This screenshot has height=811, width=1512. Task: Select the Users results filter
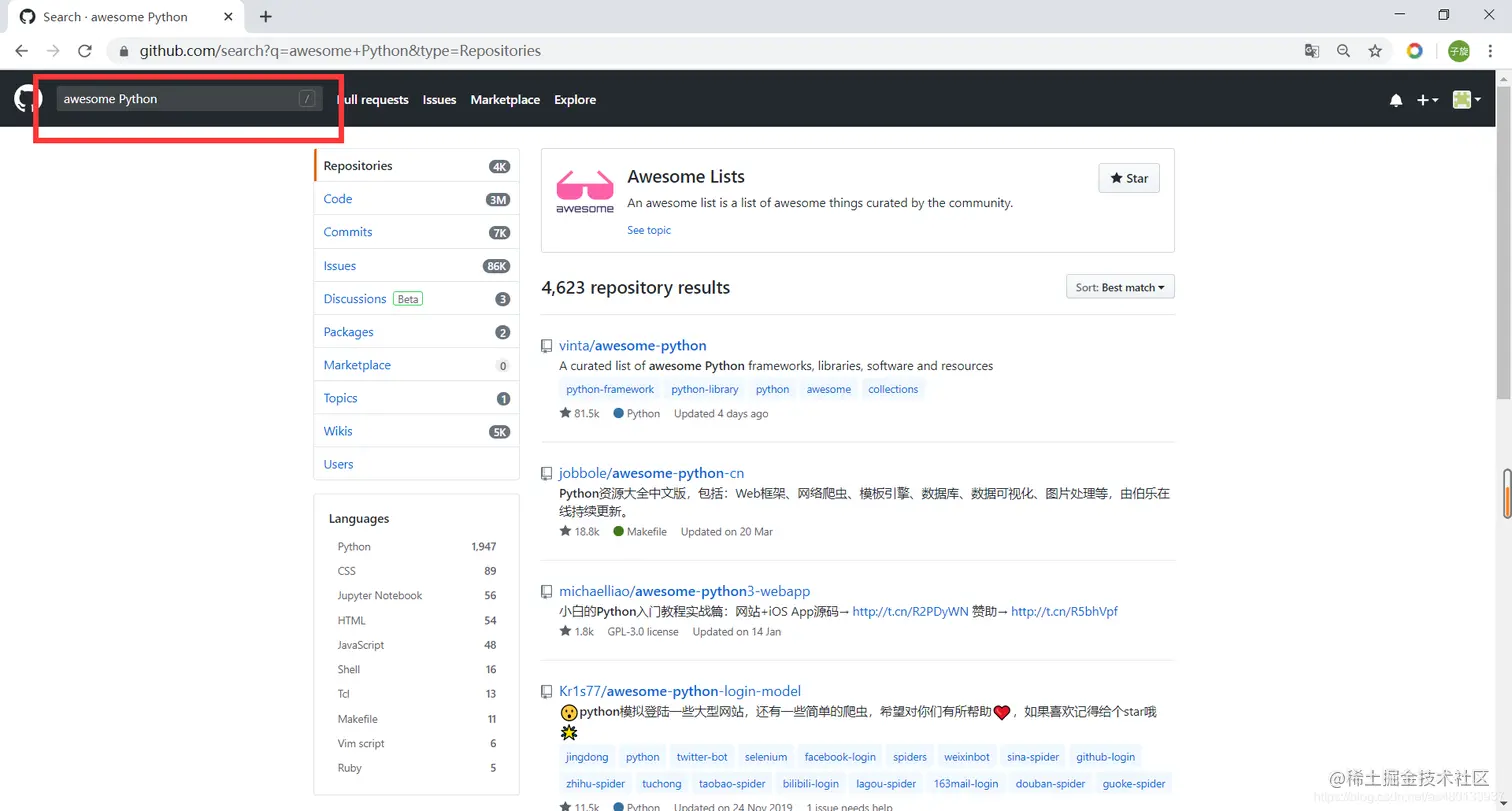click(416, 464)
